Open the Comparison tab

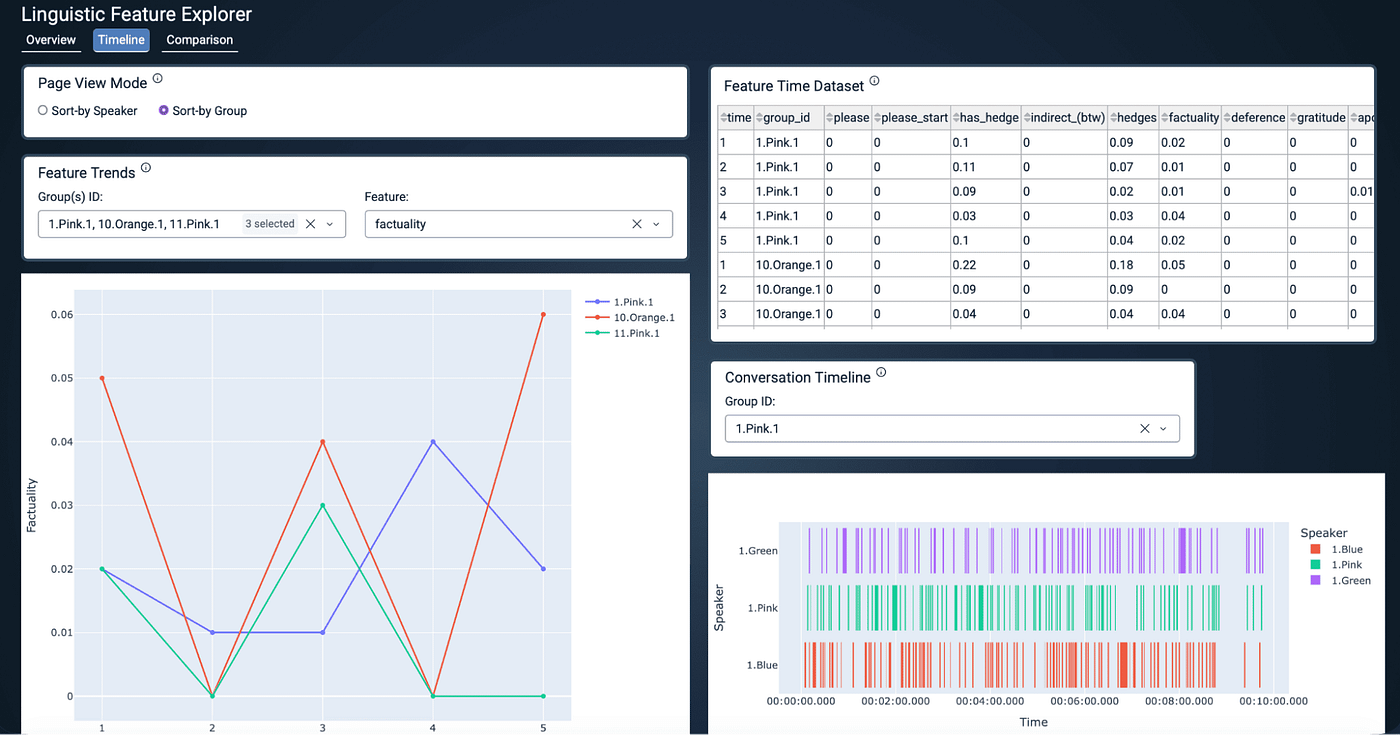[200, 40]
